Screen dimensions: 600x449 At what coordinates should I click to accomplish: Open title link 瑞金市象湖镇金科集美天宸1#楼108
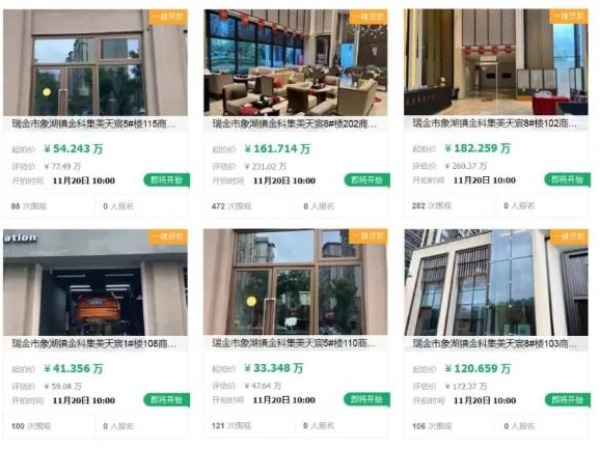pyautogui.click(x=94, y=344)
